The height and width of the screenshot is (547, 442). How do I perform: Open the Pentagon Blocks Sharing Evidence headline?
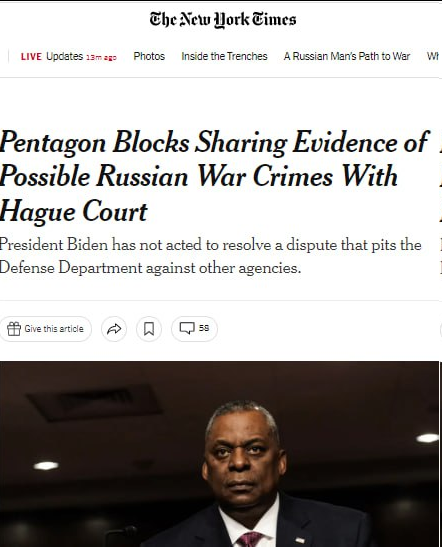[x=214, y=176]
